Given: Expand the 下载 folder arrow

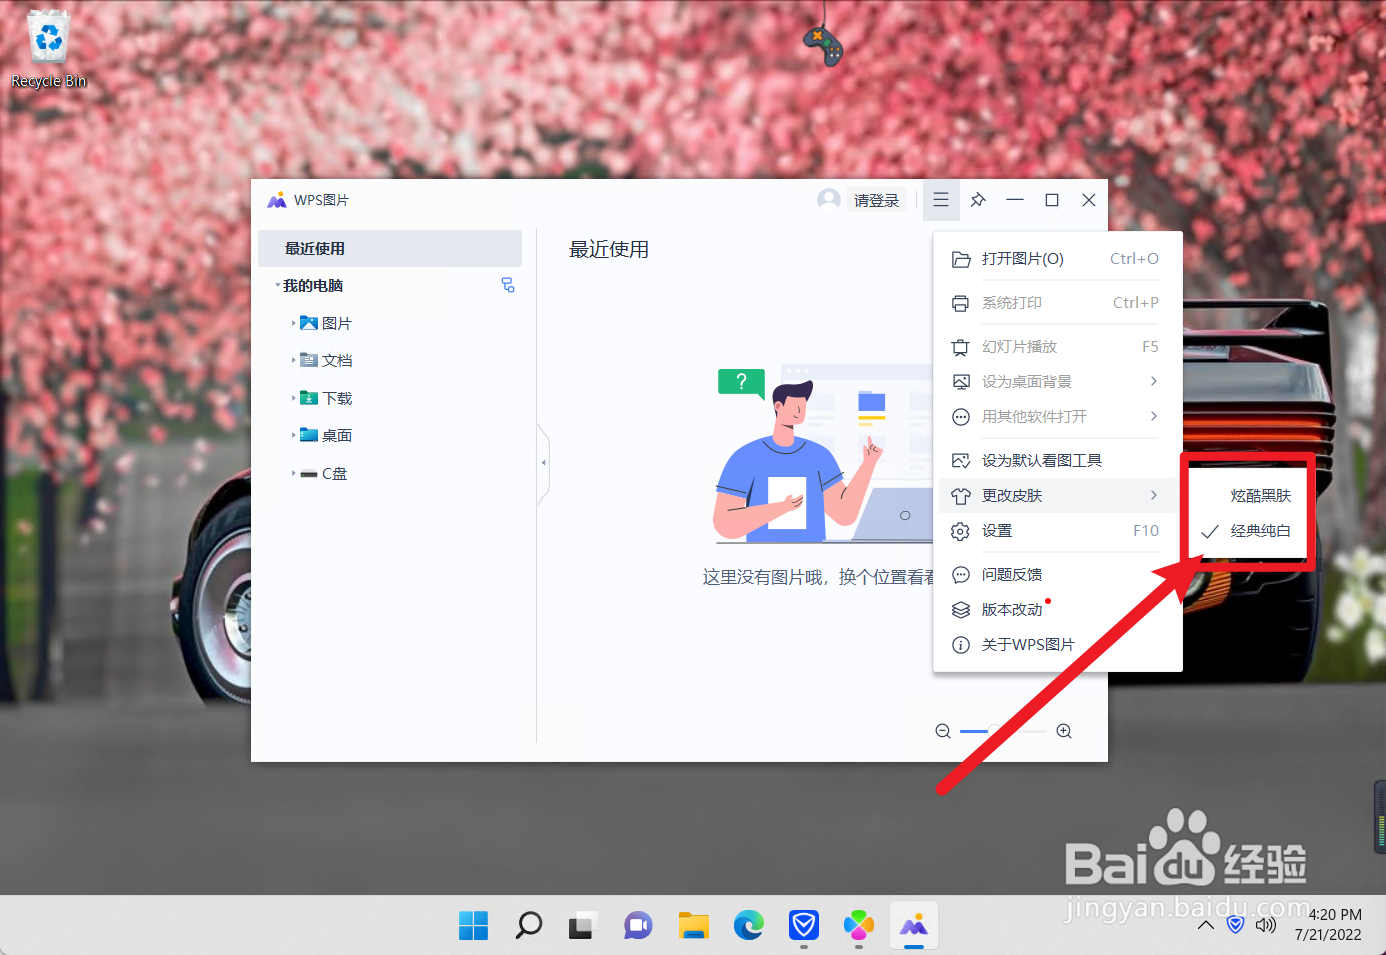Looking at the screenshot, I should tap(293, 398).
